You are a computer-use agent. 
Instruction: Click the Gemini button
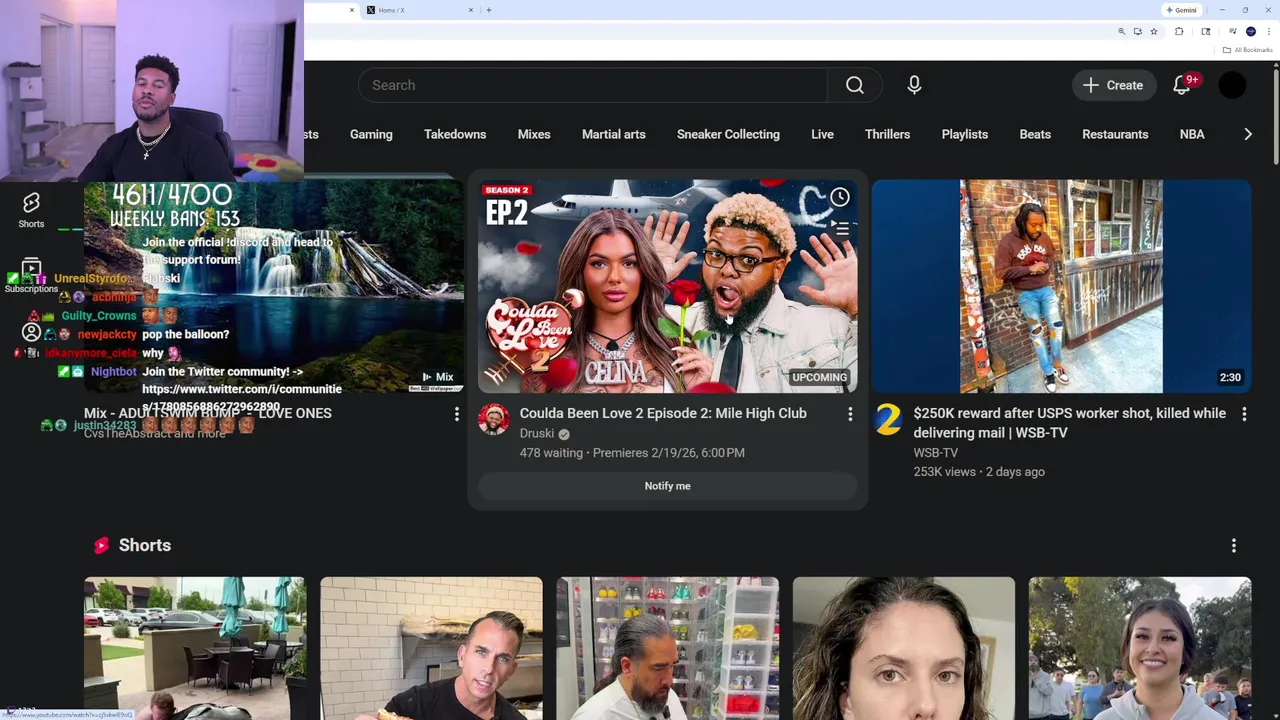(1181, 10)
